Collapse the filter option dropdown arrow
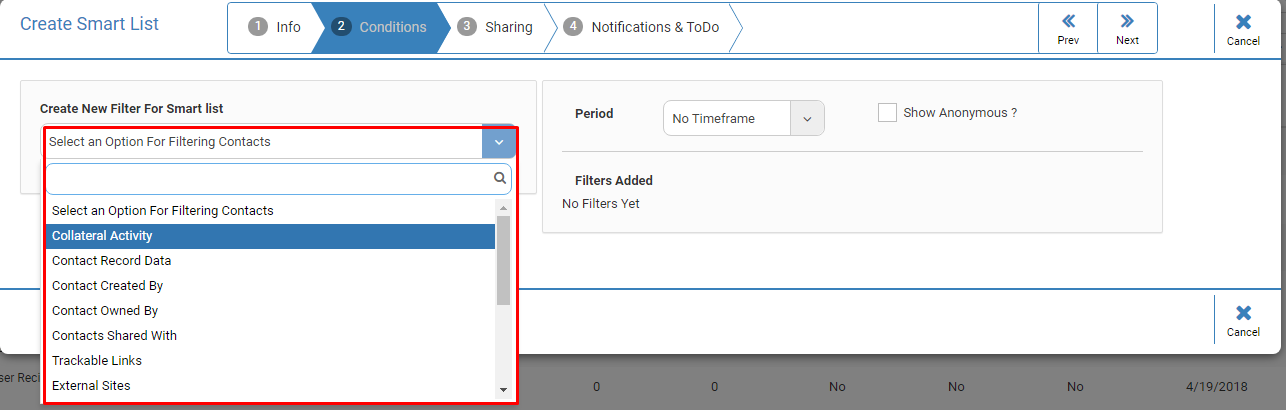Image resolution: width=1286 pixels, height=410 pixels. 498,142
